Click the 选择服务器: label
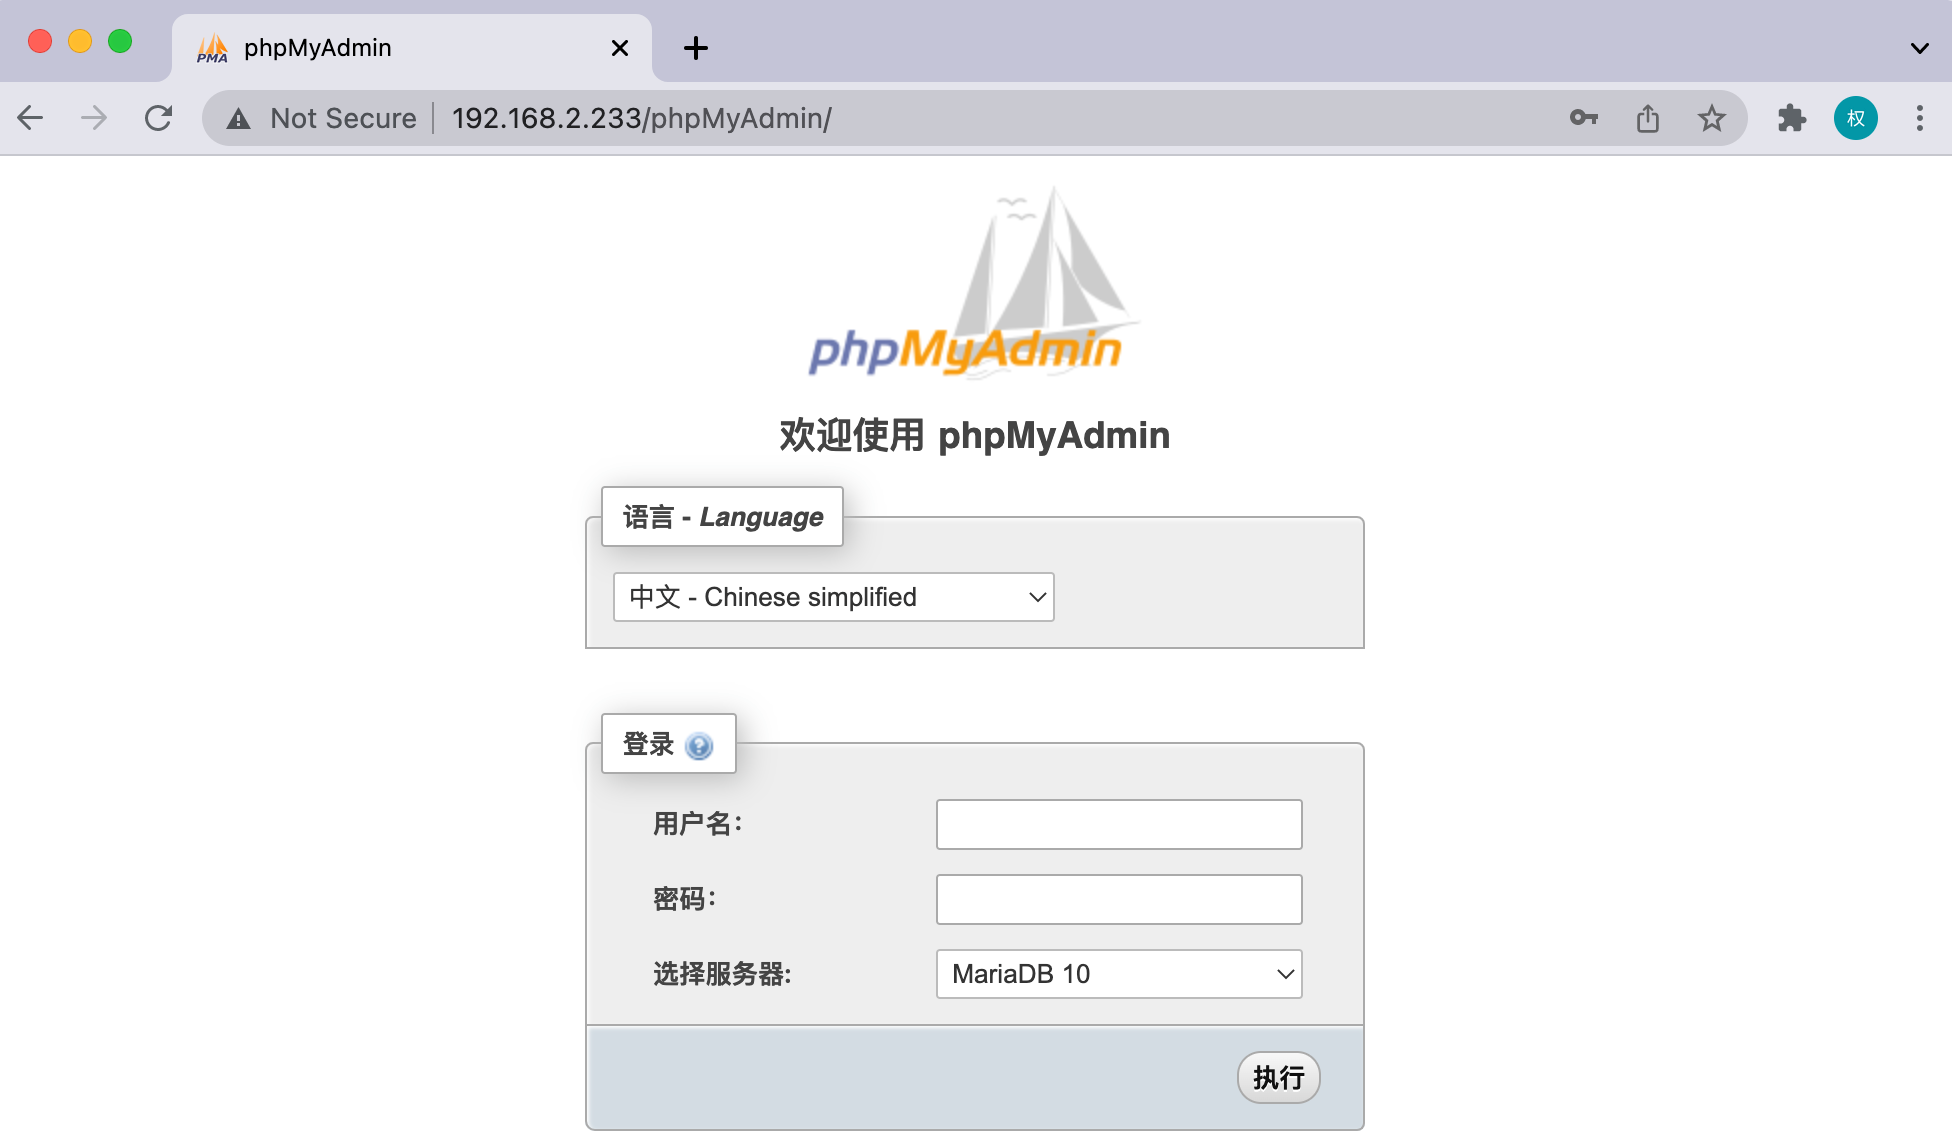The height and width of the screenshot is (1132, 1952). (x=722, y=974)
